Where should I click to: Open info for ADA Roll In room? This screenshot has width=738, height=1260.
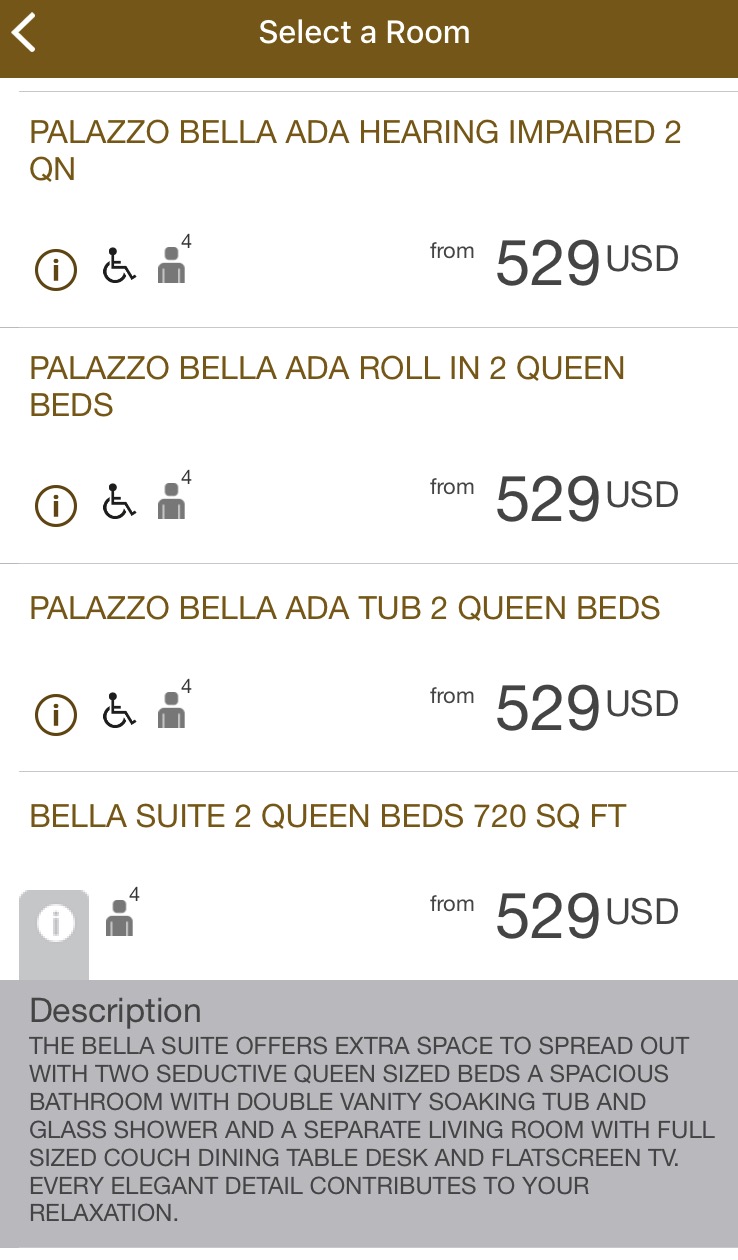point(56,505)
